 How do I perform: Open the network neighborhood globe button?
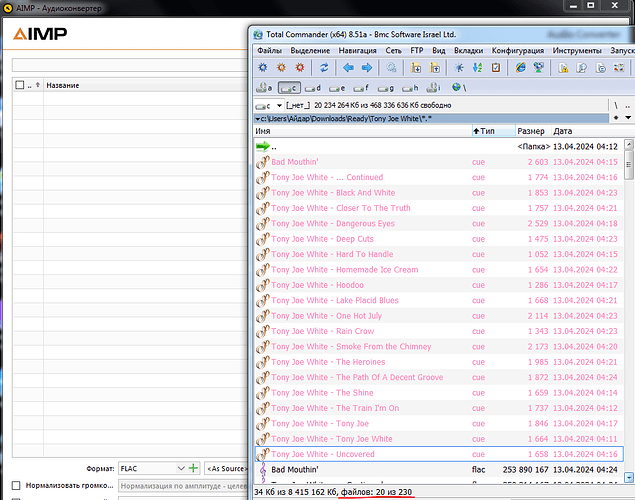(x=459, y=87)
